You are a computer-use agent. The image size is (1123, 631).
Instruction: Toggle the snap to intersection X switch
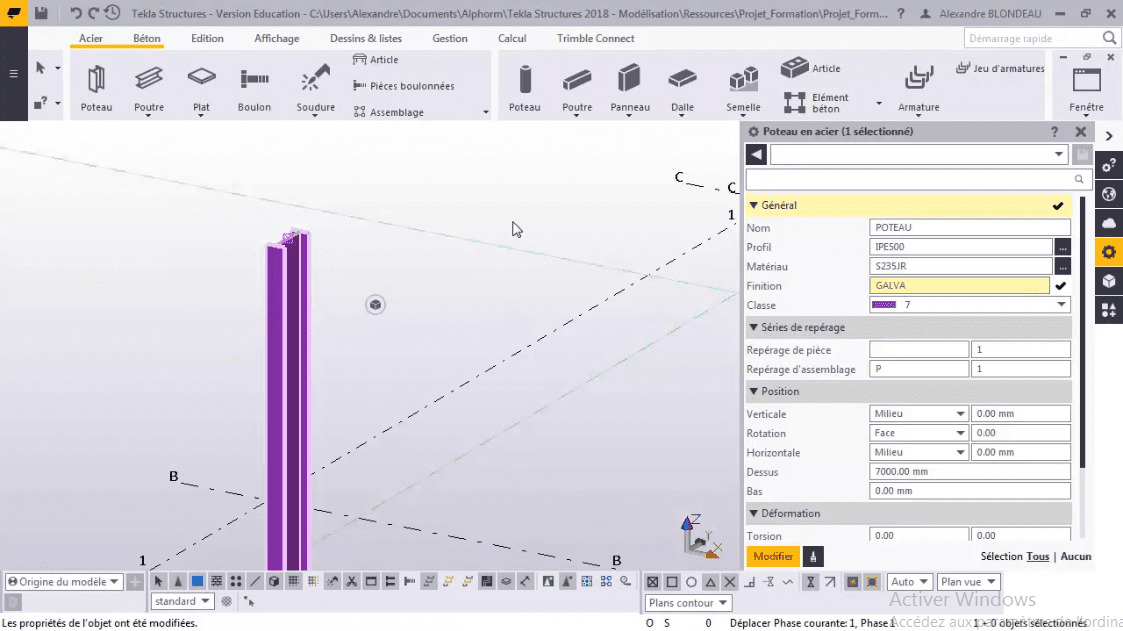[730, 582]
